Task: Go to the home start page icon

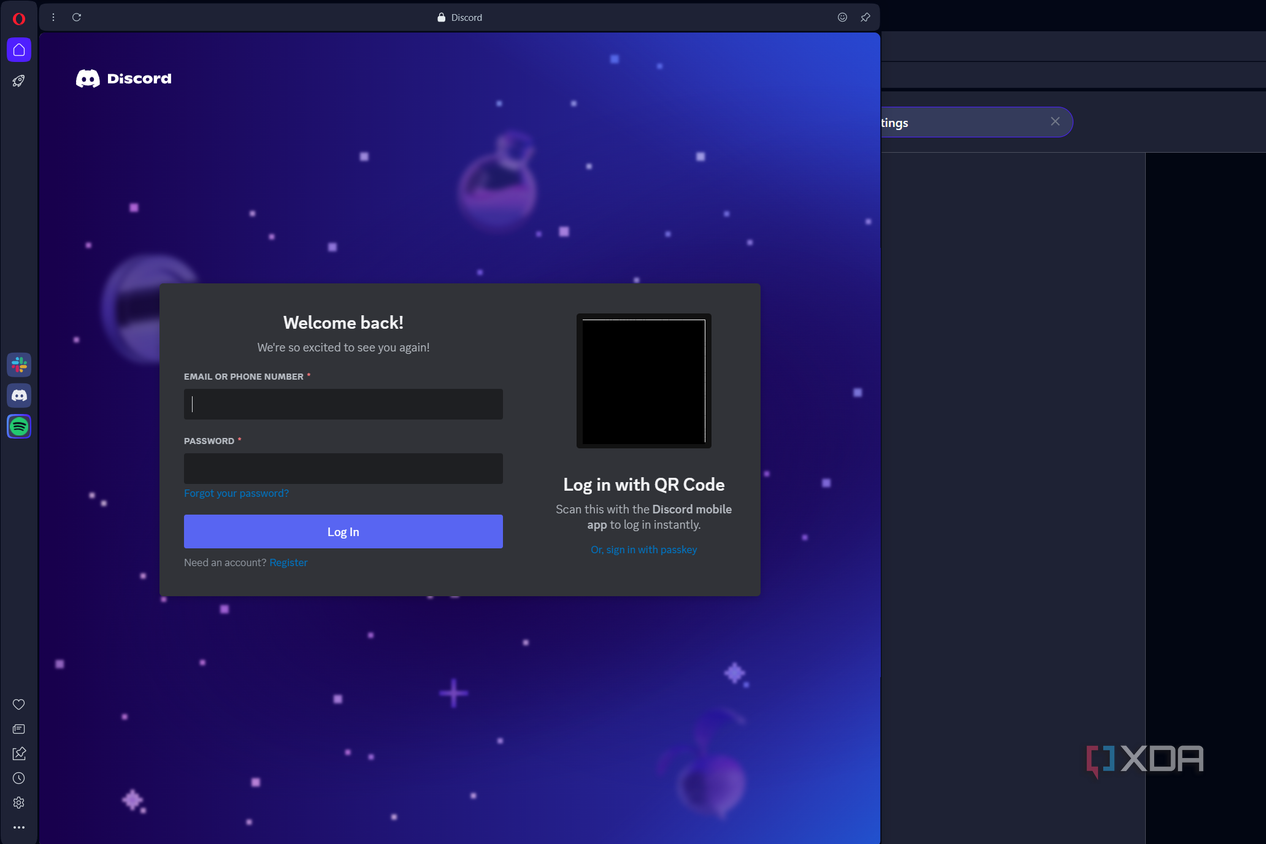Action: 19,49
